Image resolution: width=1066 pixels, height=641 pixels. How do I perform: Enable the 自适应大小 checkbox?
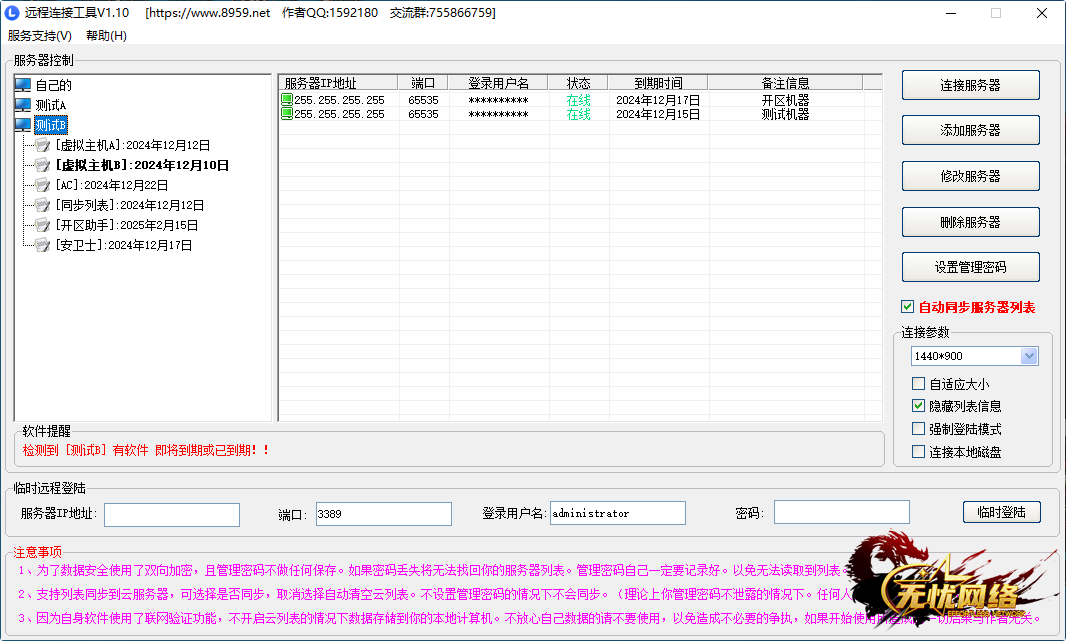tap(918, 384)
